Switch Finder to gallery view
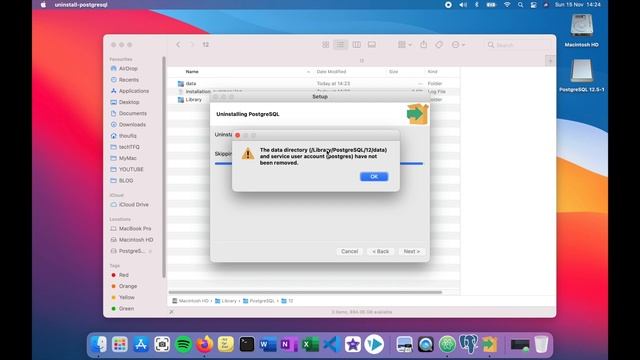The width and height of the screenshot is (640, 360). pos(371,44)
